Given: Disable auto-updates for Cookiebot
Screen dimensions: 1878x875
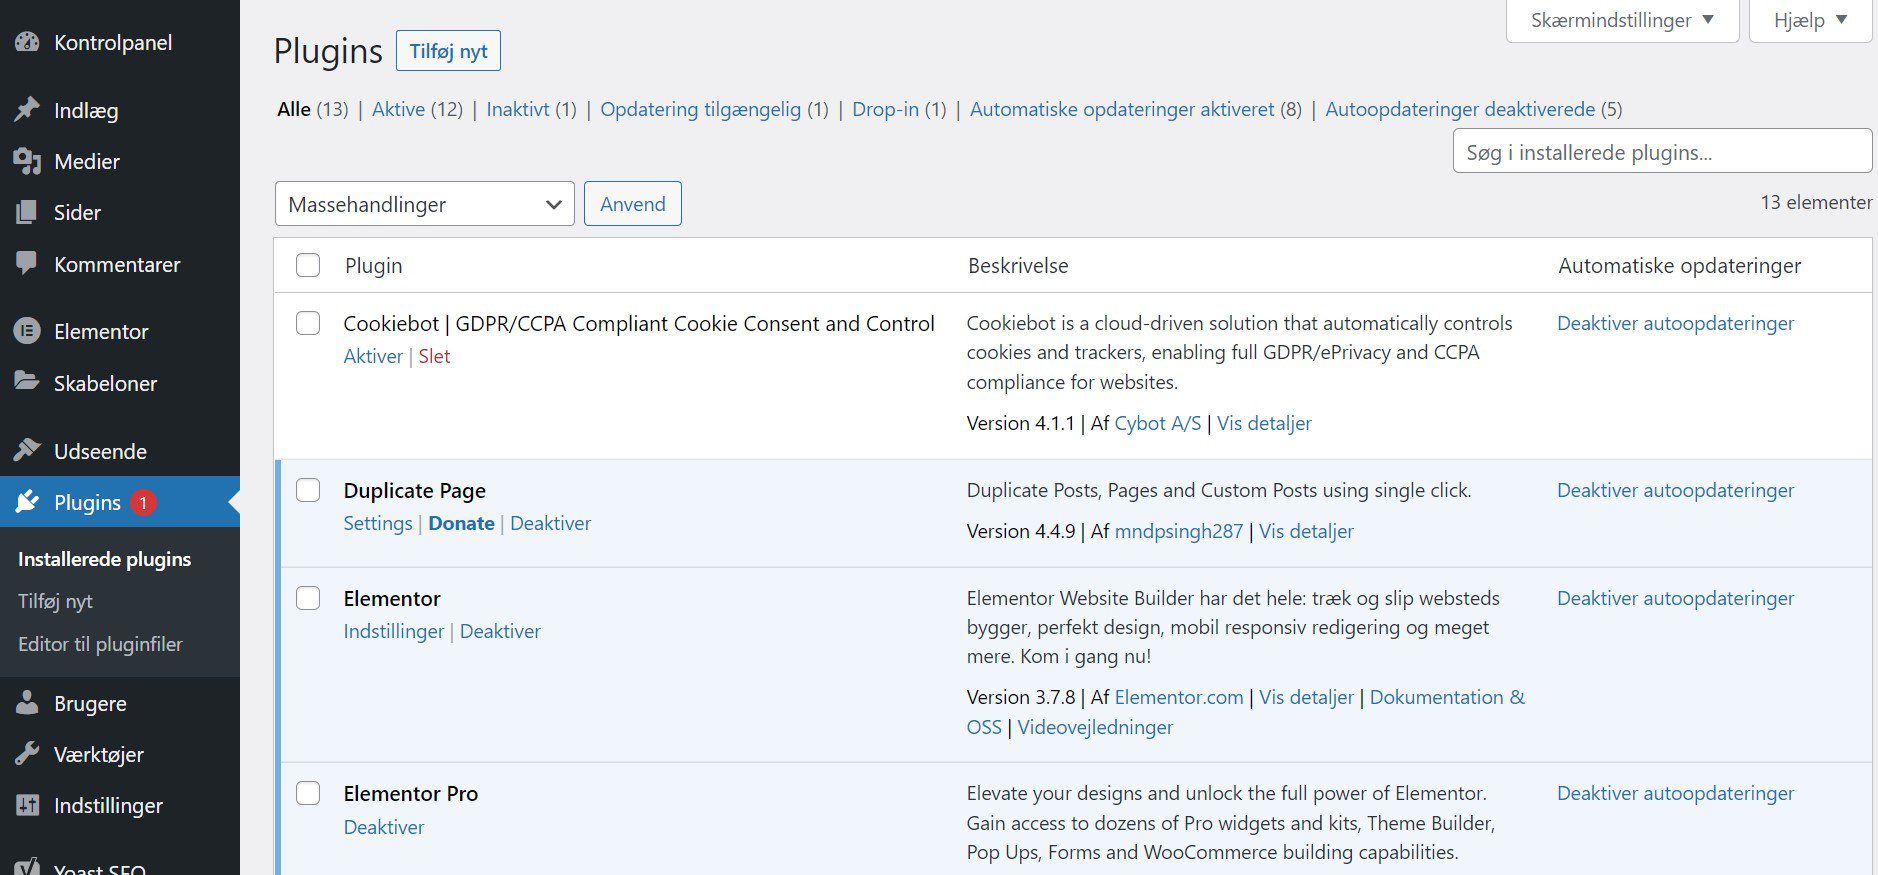Looking at the screenshot, I should point(1675,323).
